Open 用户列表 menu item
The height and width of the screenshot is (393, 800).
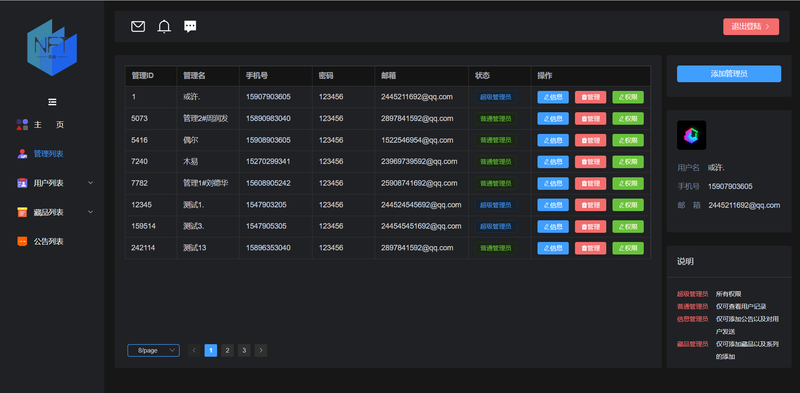pyautogui.click(x=48, y=183)
